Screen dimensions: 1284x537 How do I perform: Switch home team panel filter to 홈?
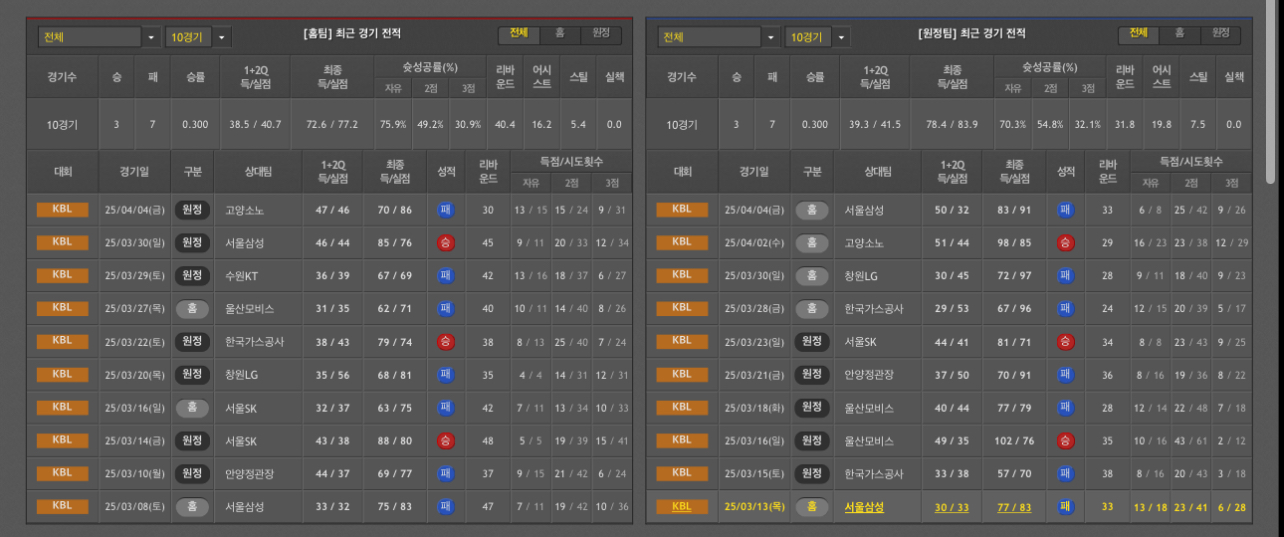[560, 34]
